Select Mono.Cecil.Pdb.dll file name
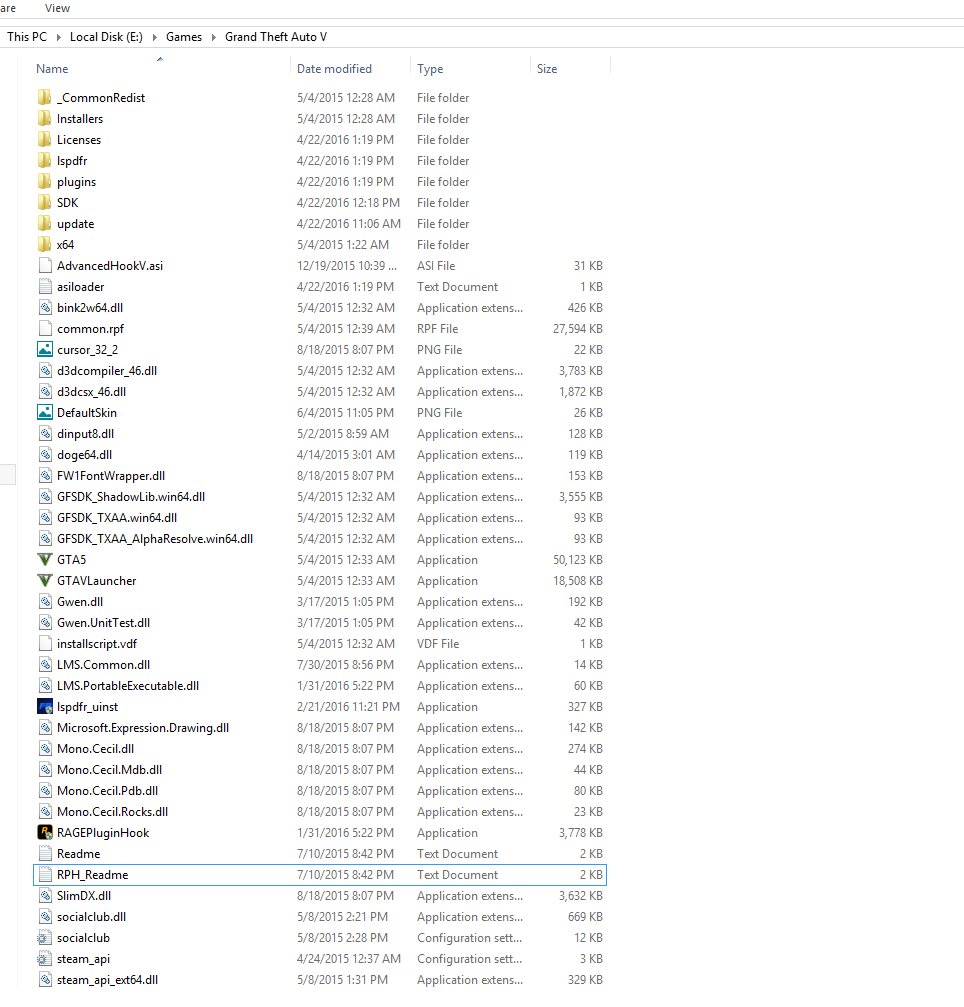The image size is (964, 1007). coord(107,791)
